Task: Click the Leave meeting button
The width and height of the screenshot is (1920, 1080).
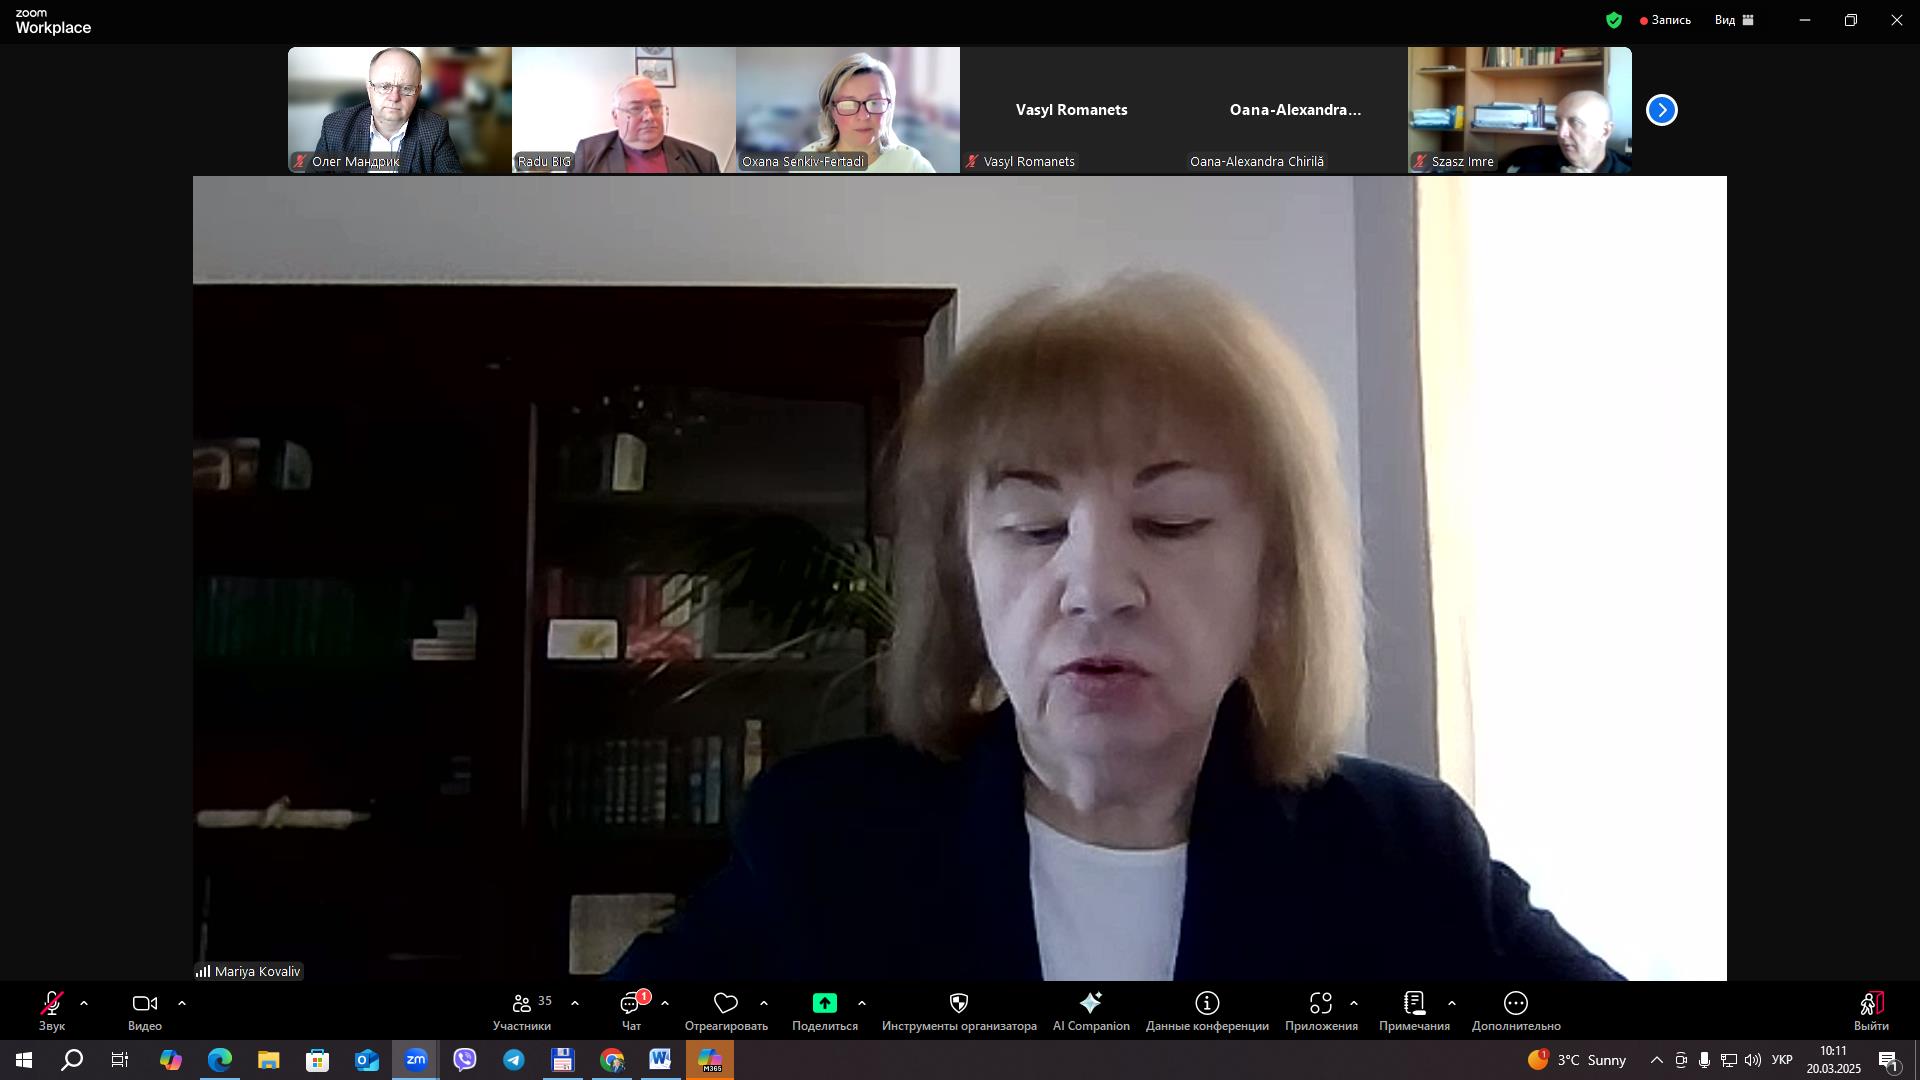Action: [x=1870, y=1003]
